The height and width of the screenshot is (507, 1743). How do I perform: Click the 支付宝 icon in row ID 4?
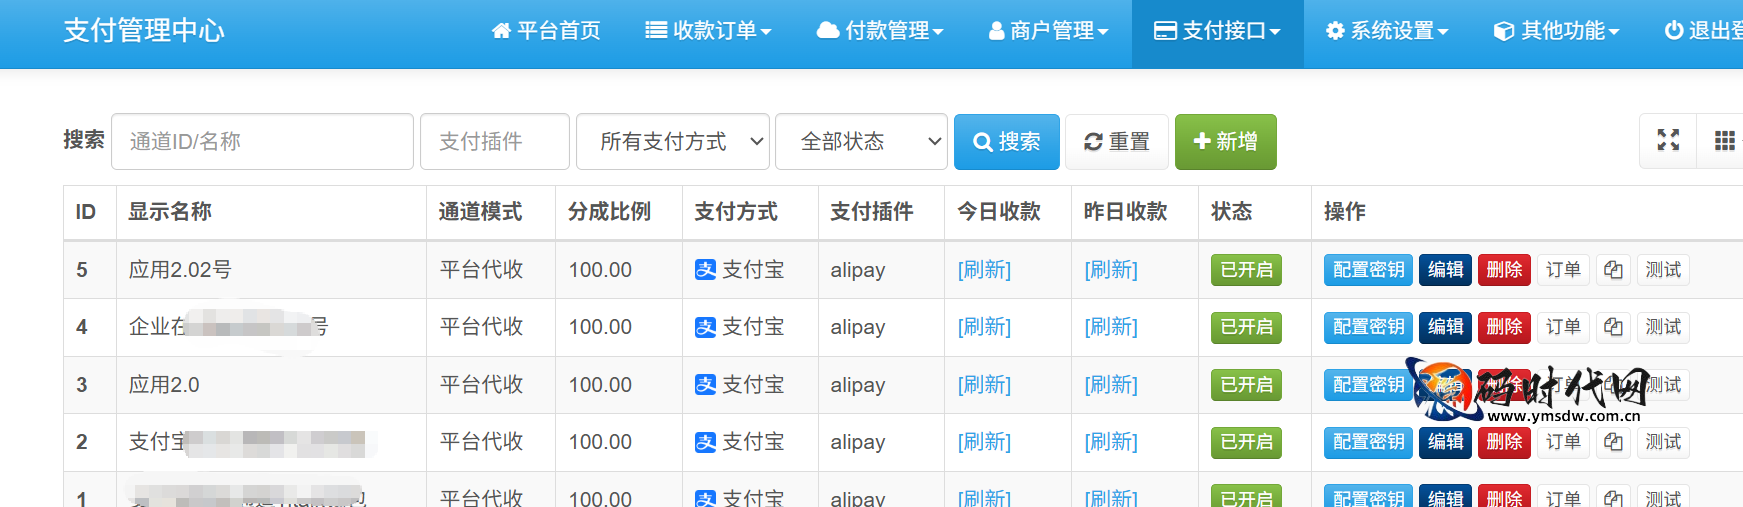point(706,327)
